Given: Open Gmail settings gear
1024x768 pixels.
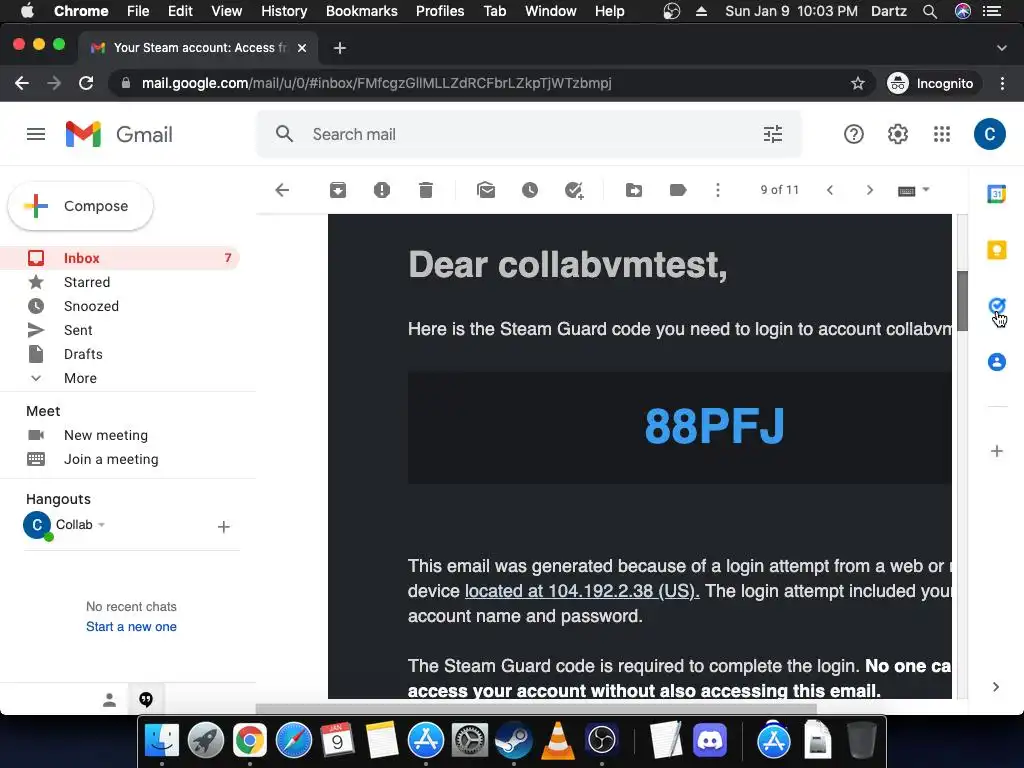Looking at the screenshot, I should [x=897, y=134].
